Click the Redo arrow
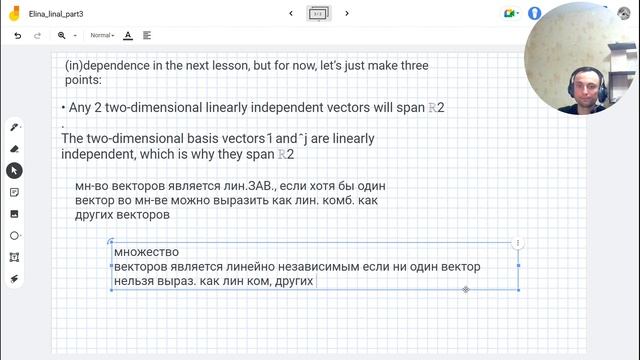Screen dimensions: 640x360 pyautogui.click(x=37, y=36)
